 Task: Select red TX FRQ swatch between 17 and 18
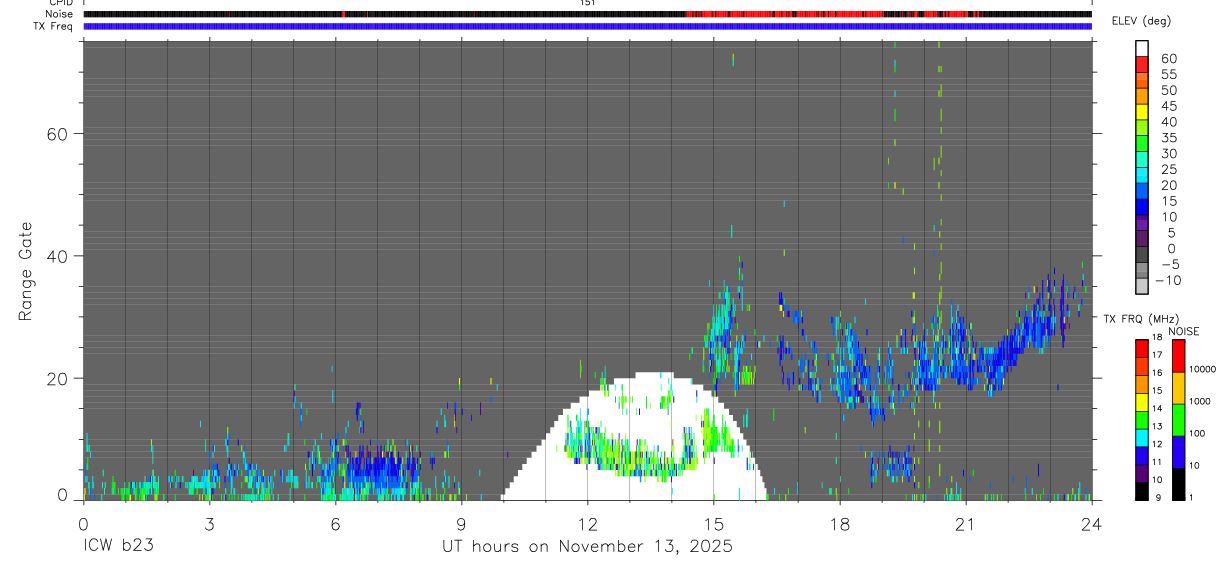pos(1141,348)
